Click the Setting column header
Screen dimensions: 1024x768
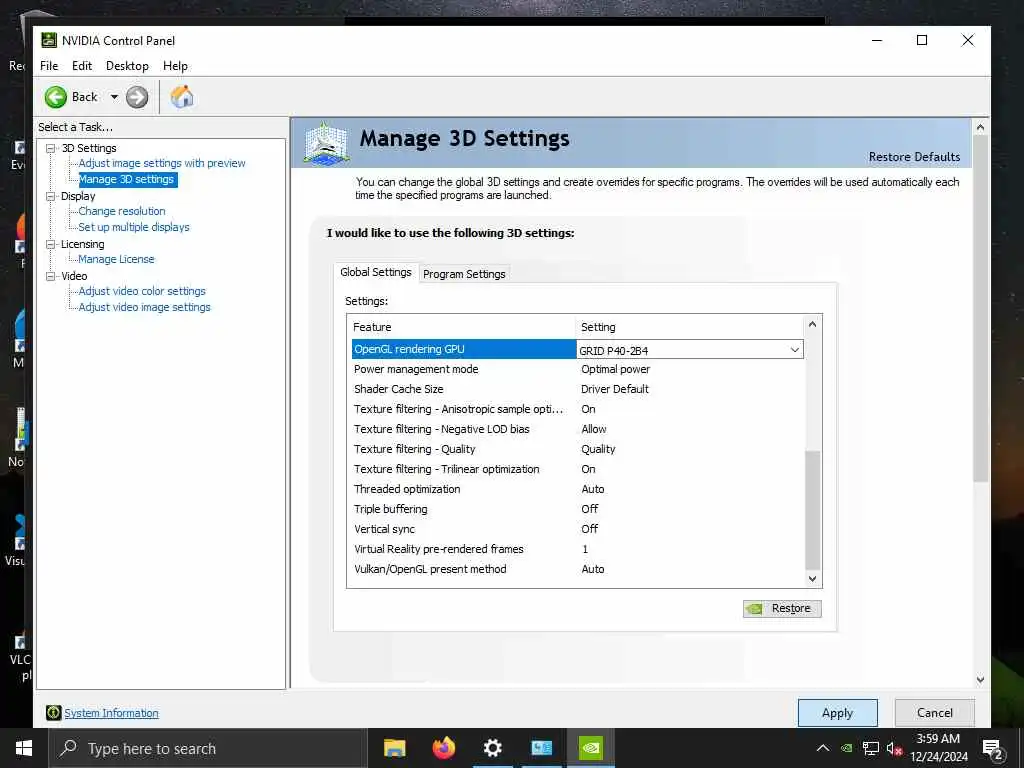(x=690, y=327)
